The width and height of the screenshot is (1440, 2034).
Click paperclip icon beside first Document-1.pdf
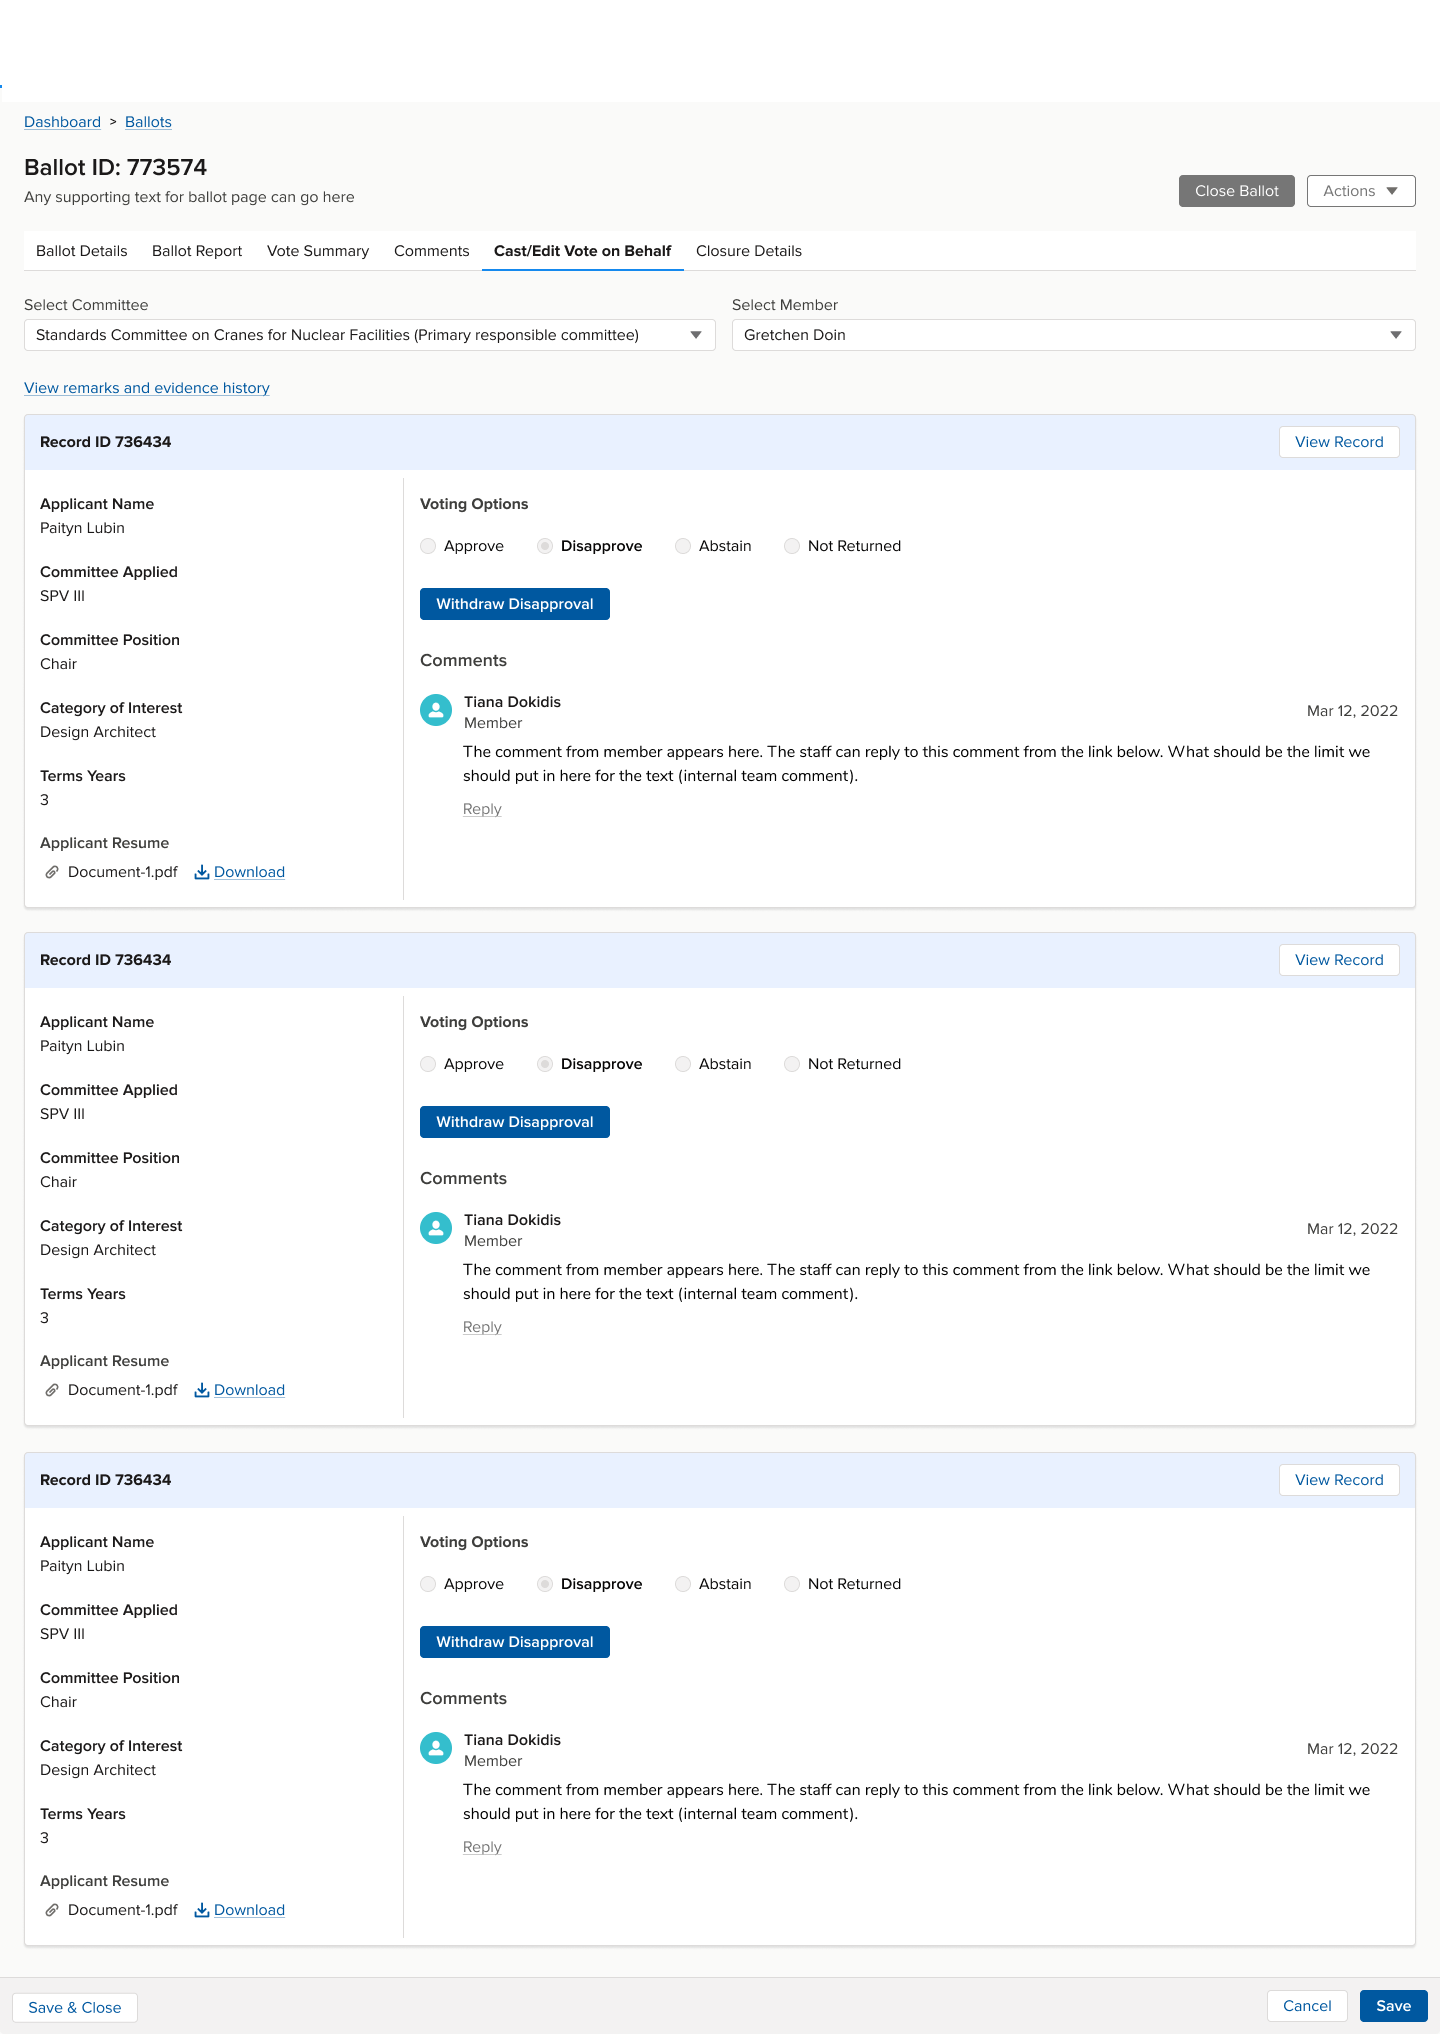pos(52,872)
